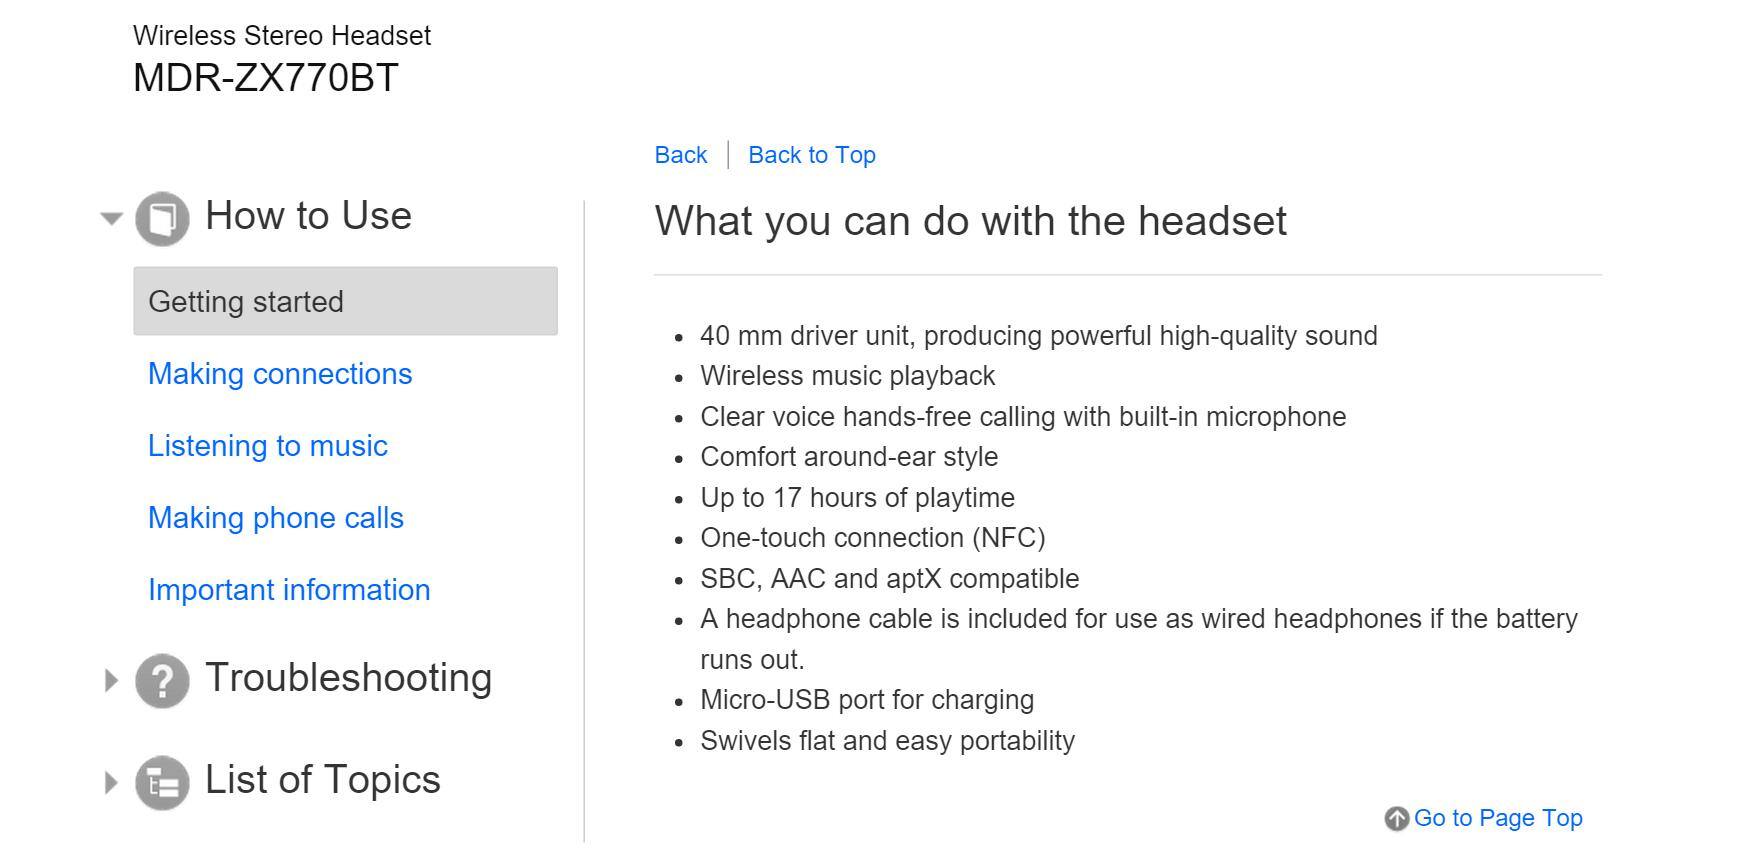Image resolution: width=1741 pixels, height=853 pixels.
Task: Click the How to Use book icon
Action: pos(162,218)
